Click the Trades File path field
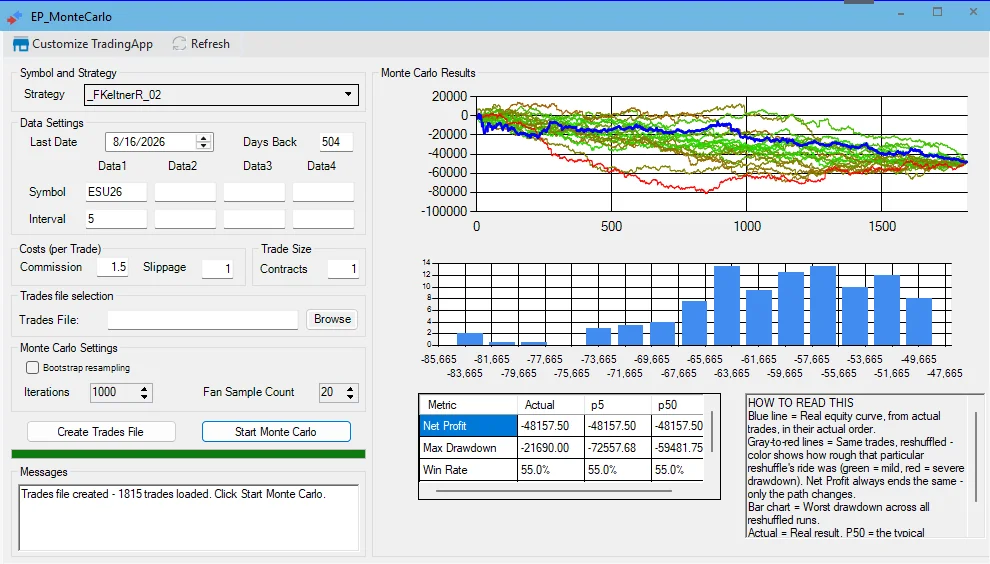990x564 pixels. 203,320
